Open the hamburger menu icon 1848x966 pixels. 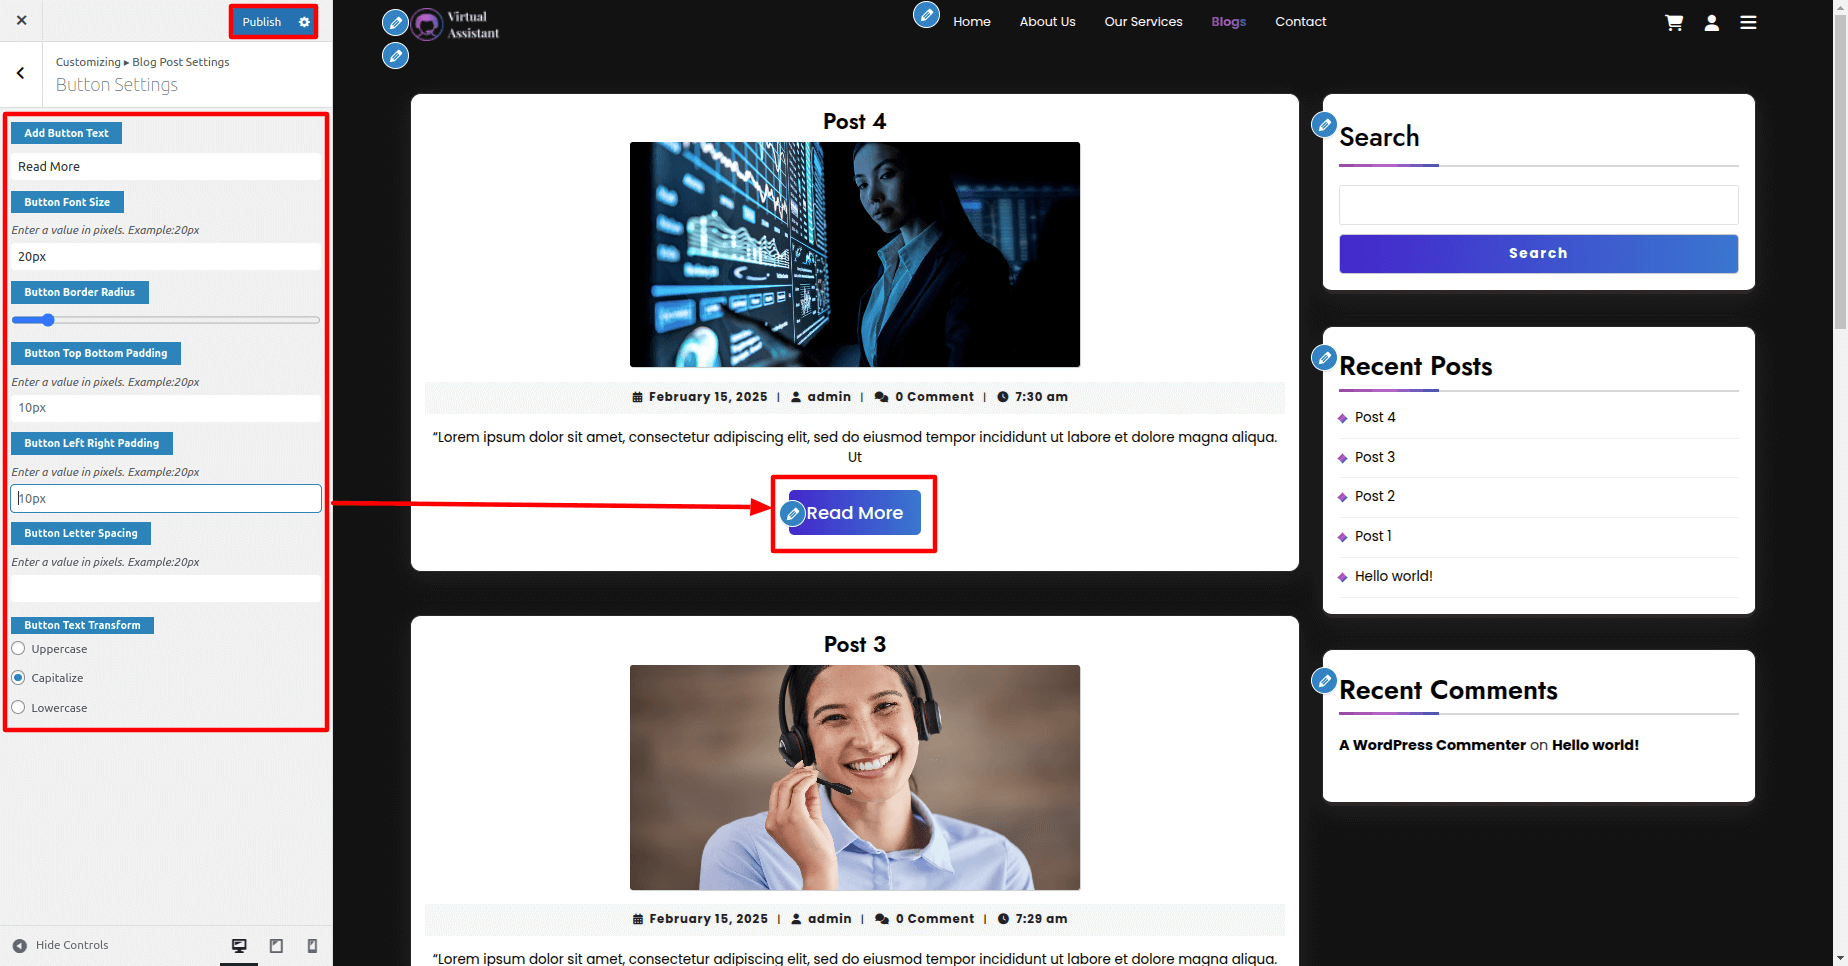[x=1748, y=22]
